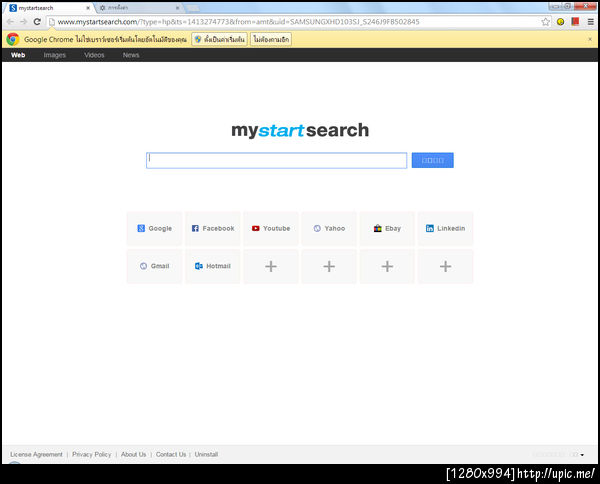This screenshot has height=484, width=600.
Task: Open the License Agreement link
Action: coord(36,454)
